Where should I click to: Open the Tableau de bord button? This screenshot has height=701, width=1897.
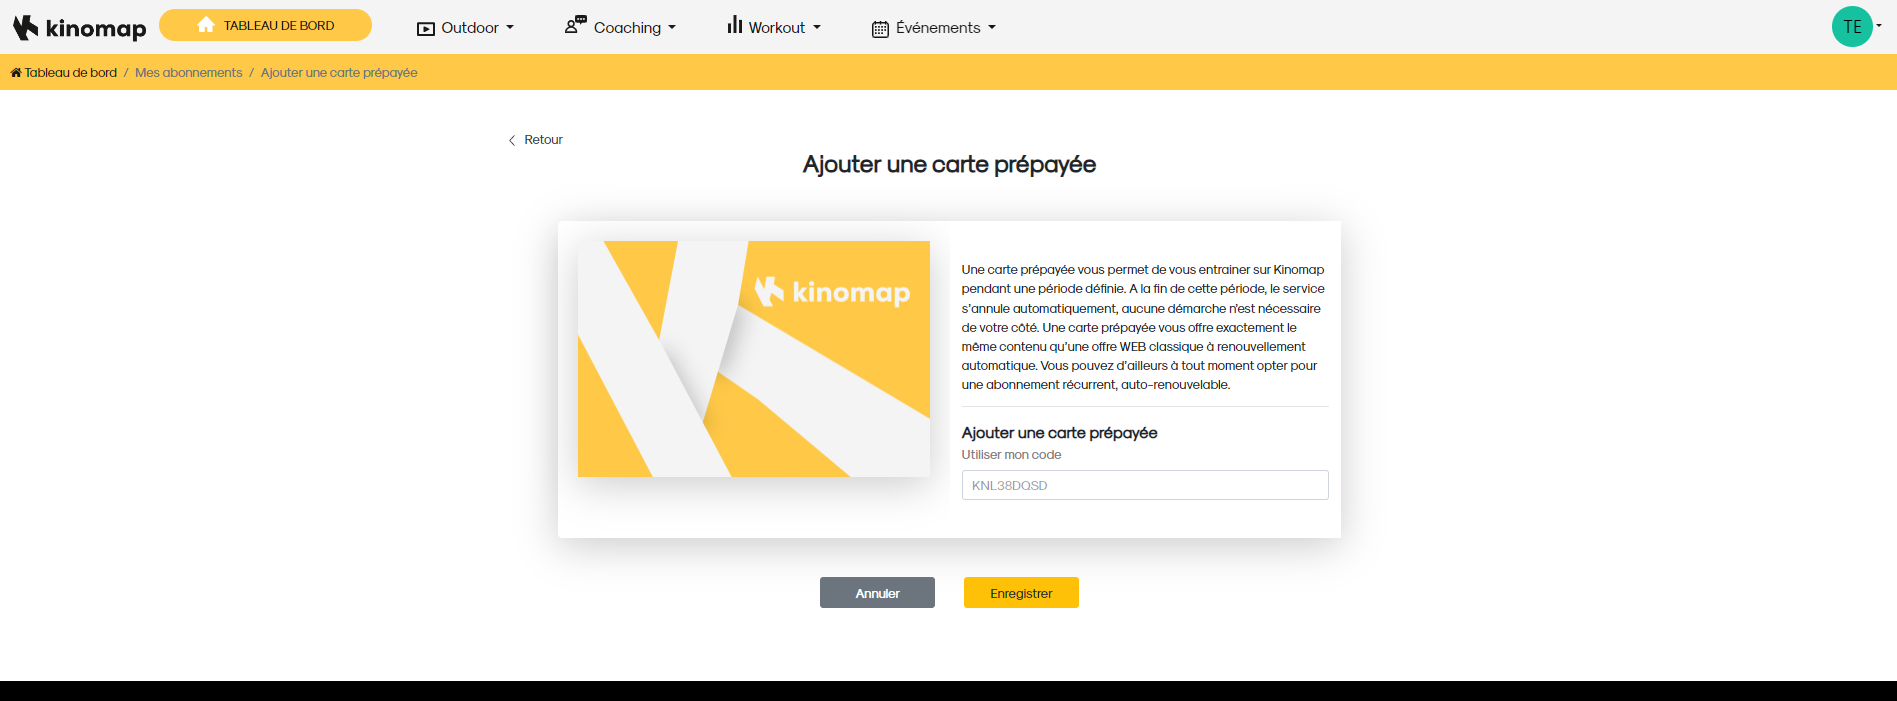click(265, 25)
